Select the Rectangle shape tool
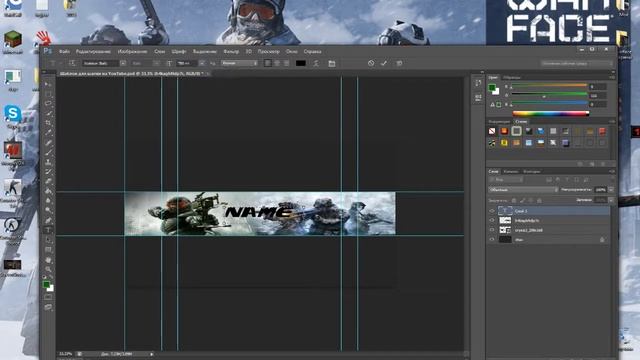The image size is (640, 360). 48,250
